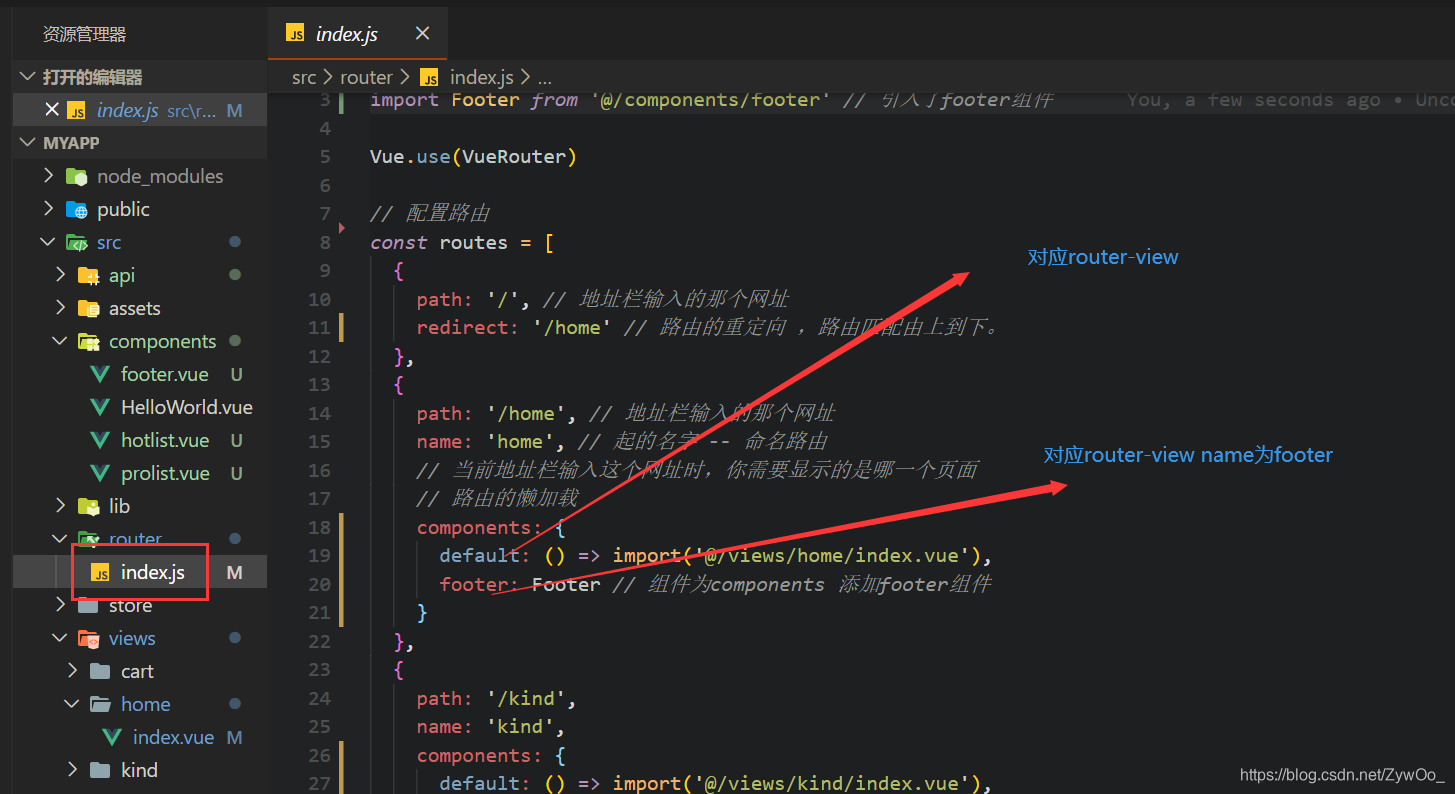Open index.vue under the home folder
The image size is (1455, 794).
(x=173, y=737)
